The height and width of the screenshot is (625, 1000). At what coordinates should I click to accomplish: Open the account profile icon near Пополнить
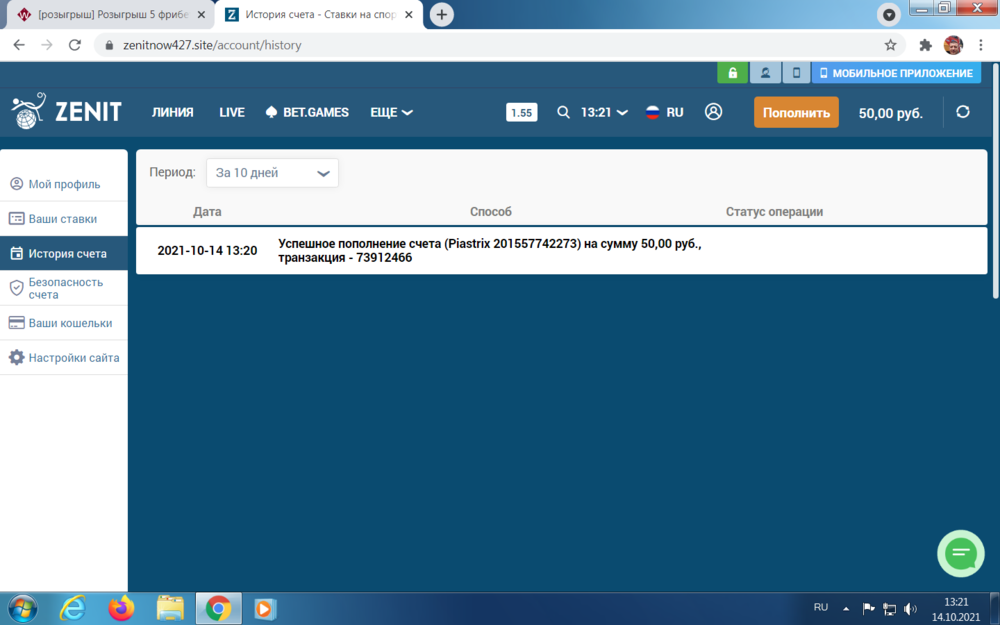click(x=713, y=112)
